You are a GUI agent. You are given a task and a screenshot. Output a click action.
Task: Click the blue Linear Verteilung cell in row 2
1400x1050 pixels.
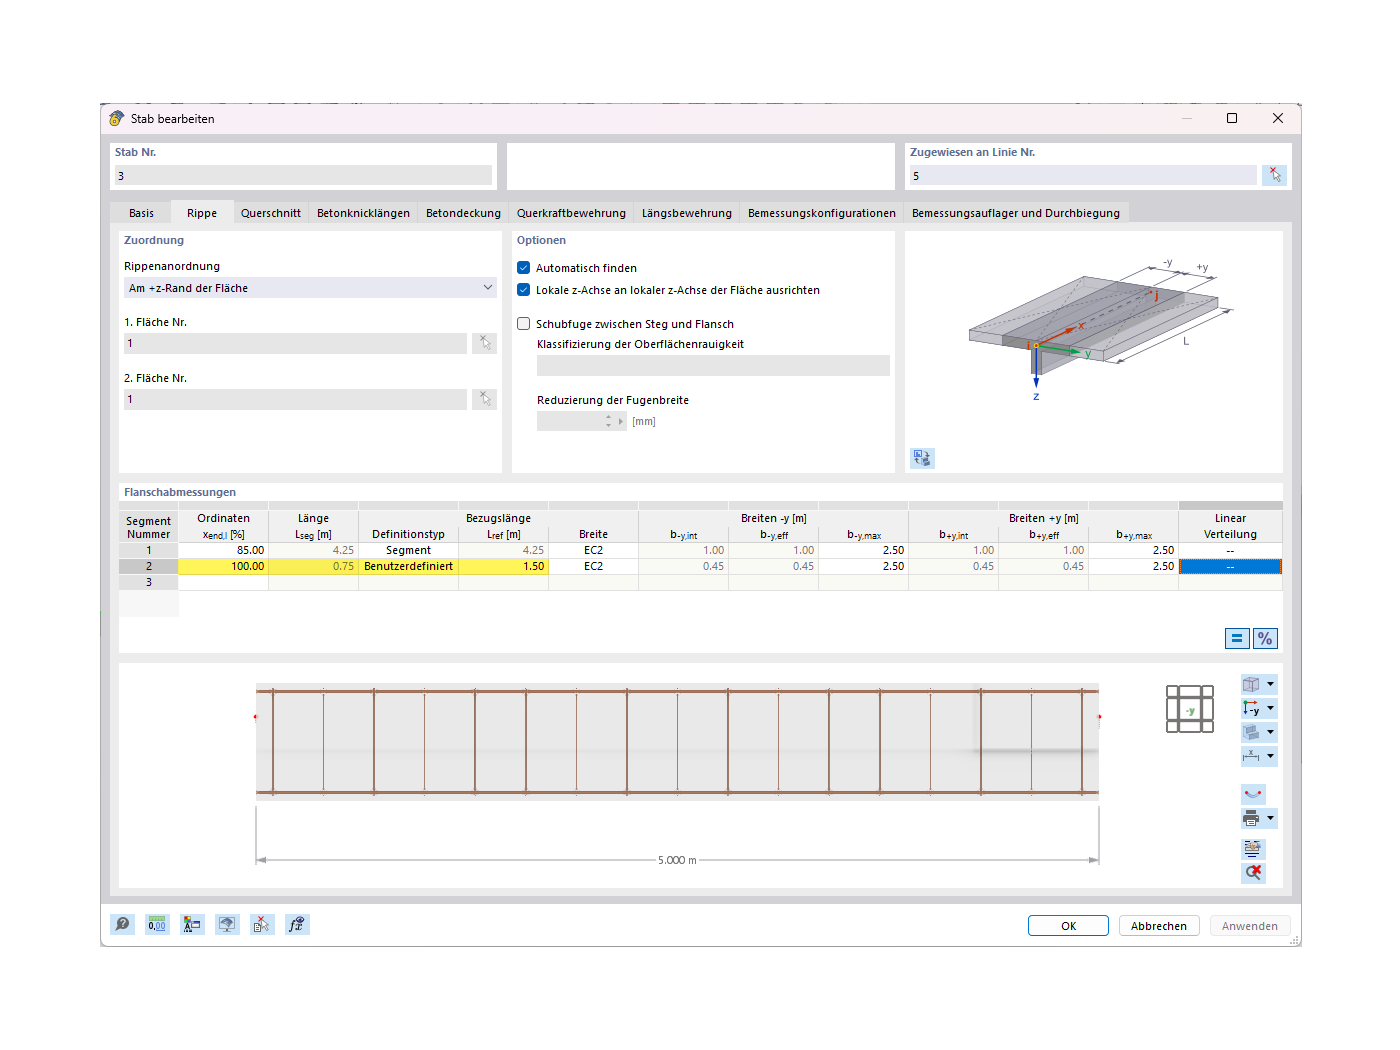(x=1230, y=566)
